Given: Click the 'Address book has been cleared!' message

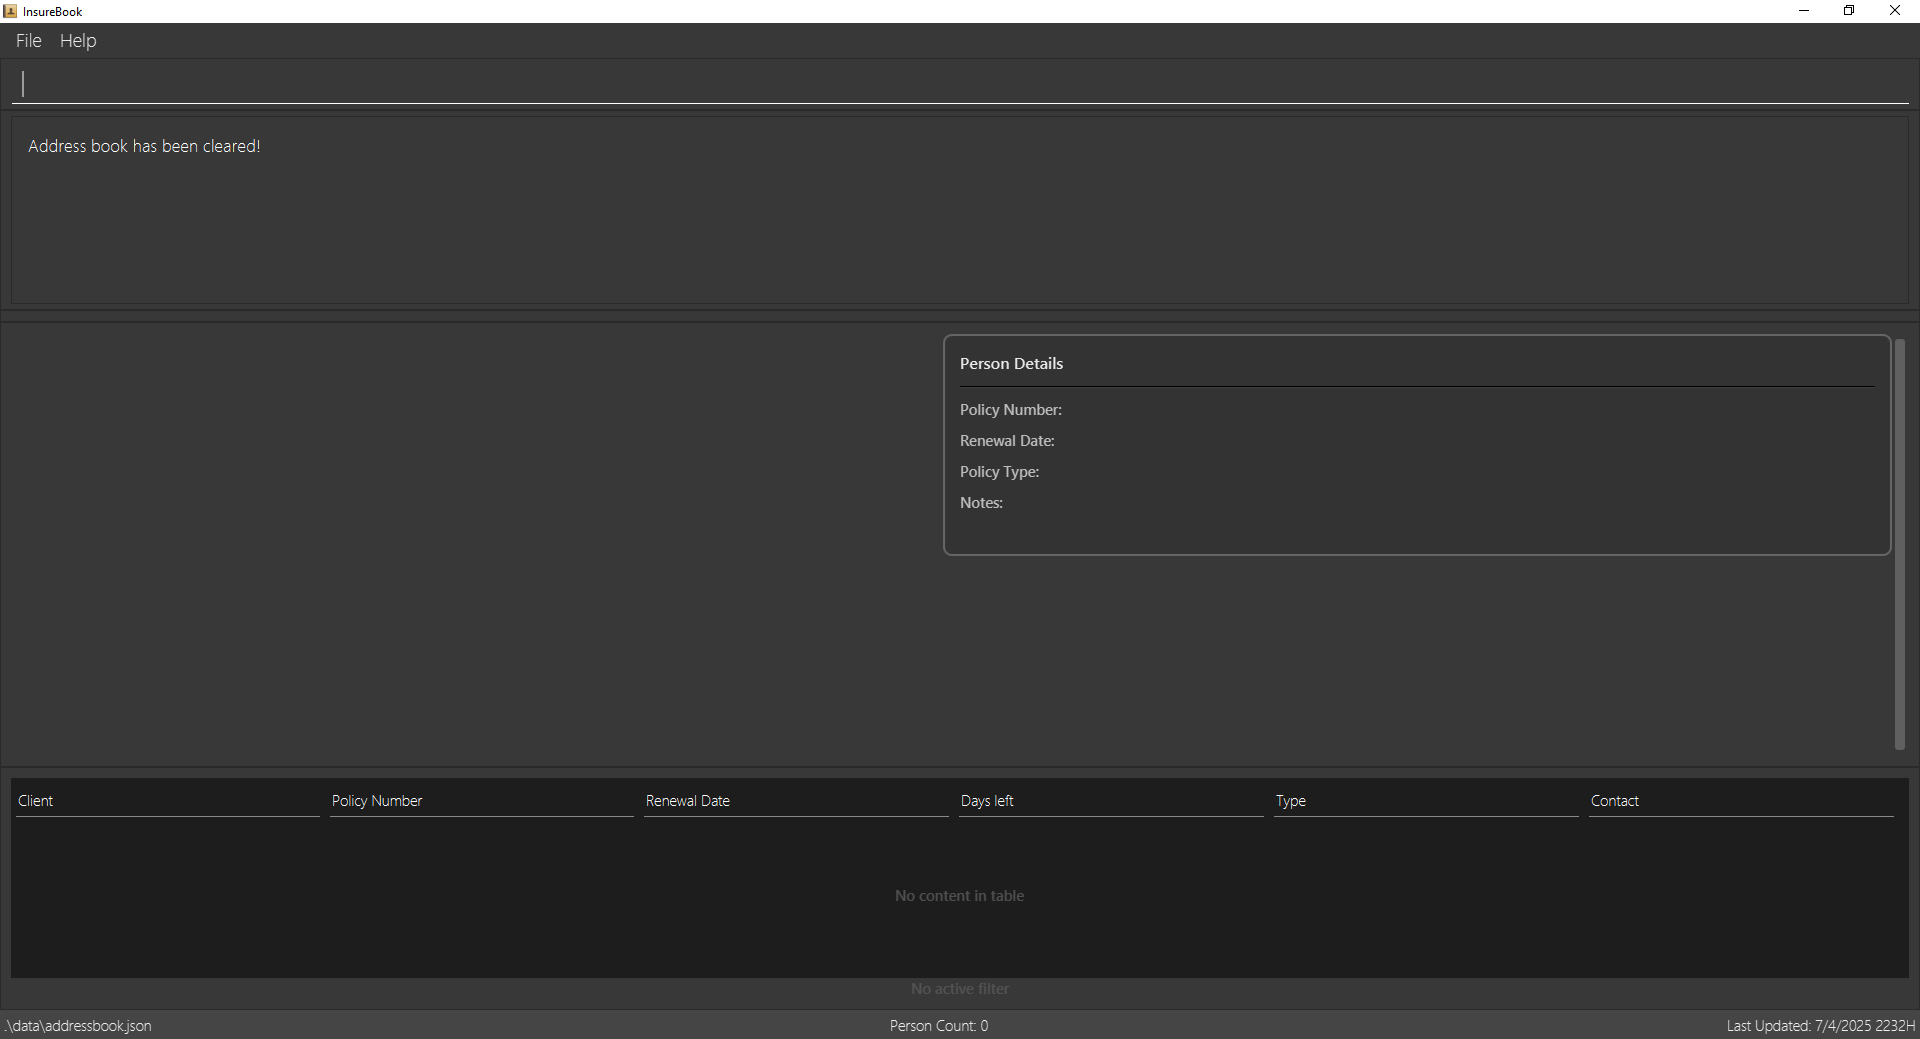Looking at the screenshot, I should click(x=144, y=146).
